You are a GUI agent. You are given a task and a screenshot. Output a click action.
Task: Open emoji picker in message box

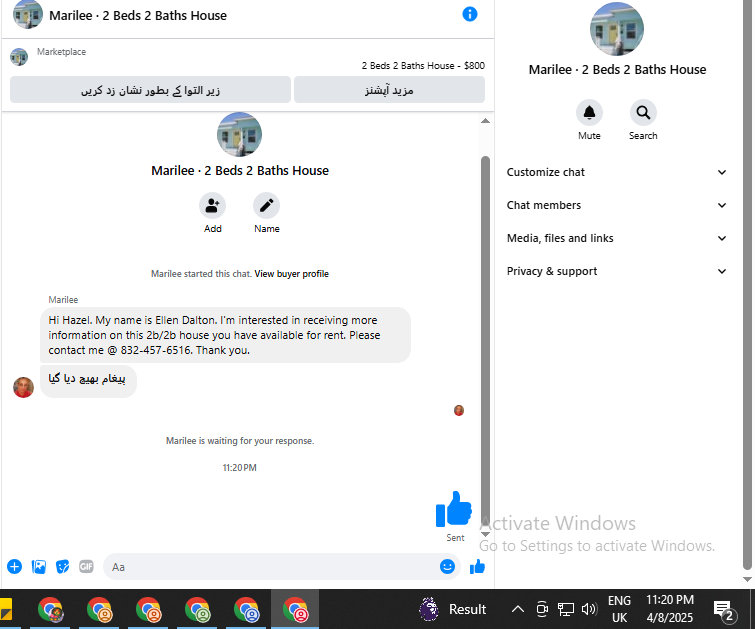coord(447,566)
